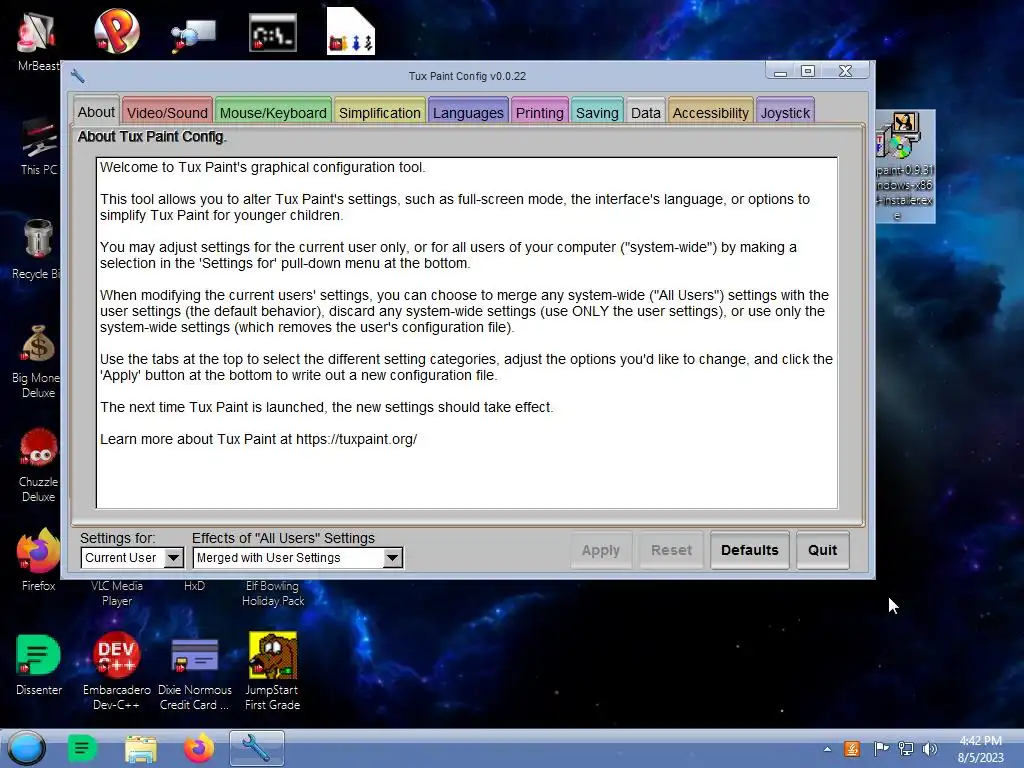Restore settings with Defaults button
This screenshot has width=1024, height=768.
(x=750, y=551)
